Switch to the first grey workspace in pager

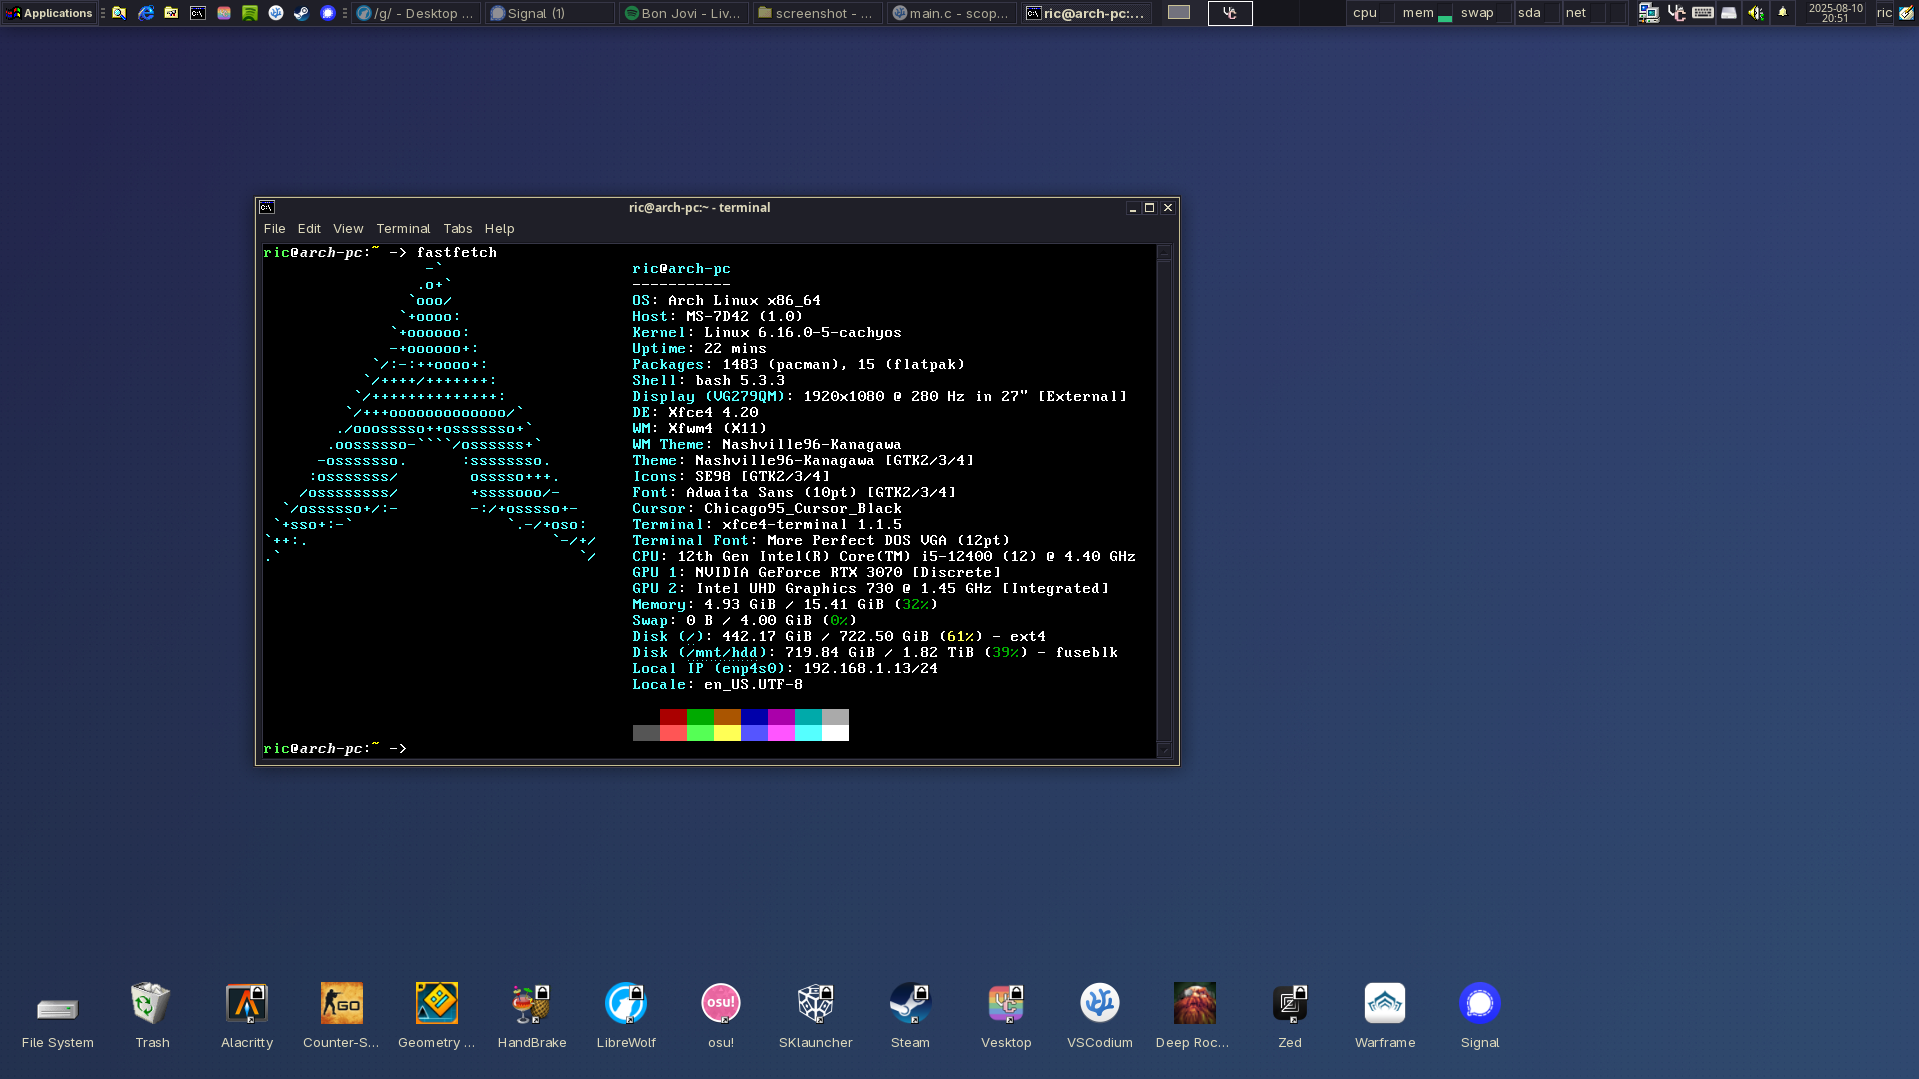click(1179, 13)
